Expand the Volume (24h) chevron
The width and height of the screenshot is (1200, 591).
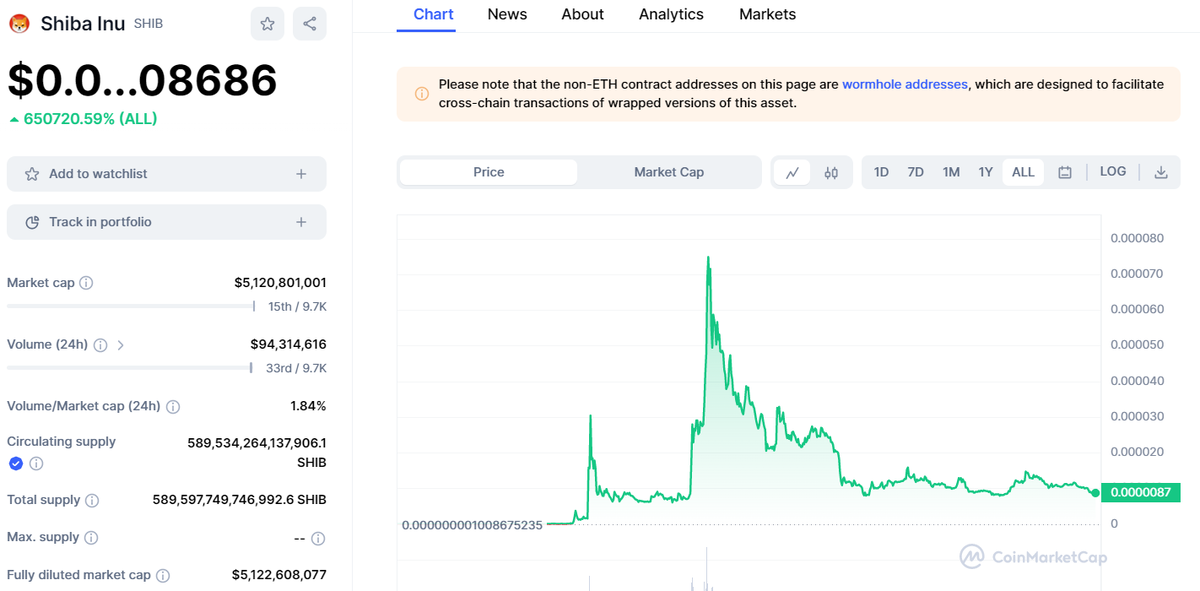(x=121, y=345)
